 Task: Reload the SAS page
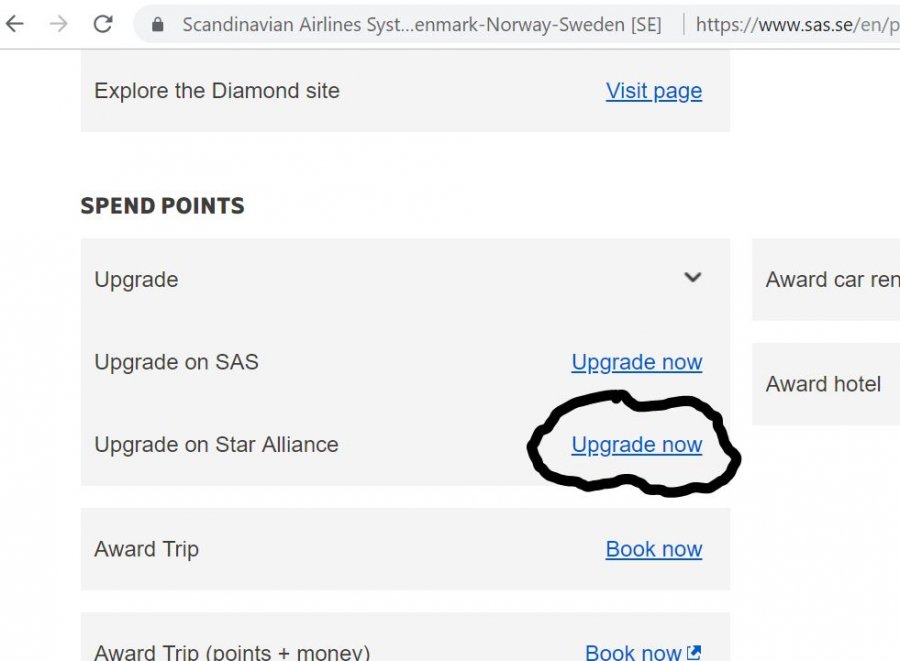(102, 24)
